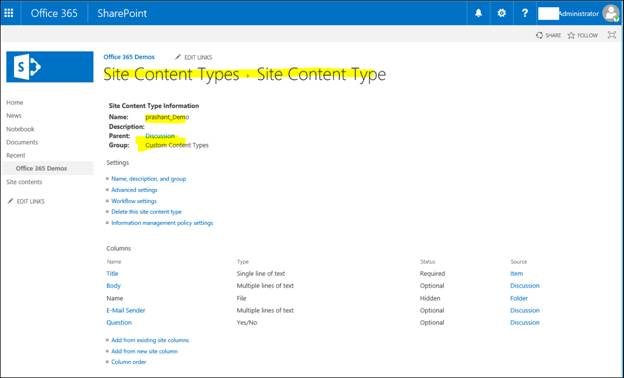The width and height of the screenshot is (624, 378).
Task: Open News in left navigation
Action: [x=14, y=115]
